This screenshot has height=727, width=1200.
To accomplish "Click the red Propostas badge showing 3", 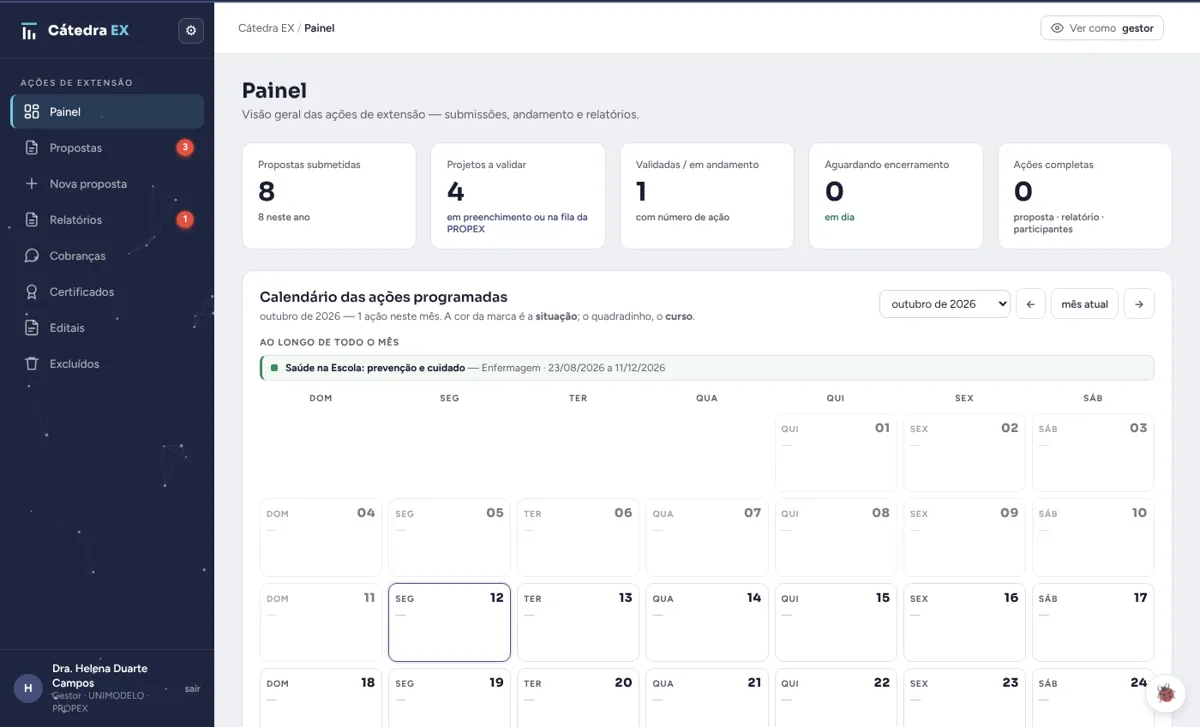I will pos(185,148).
